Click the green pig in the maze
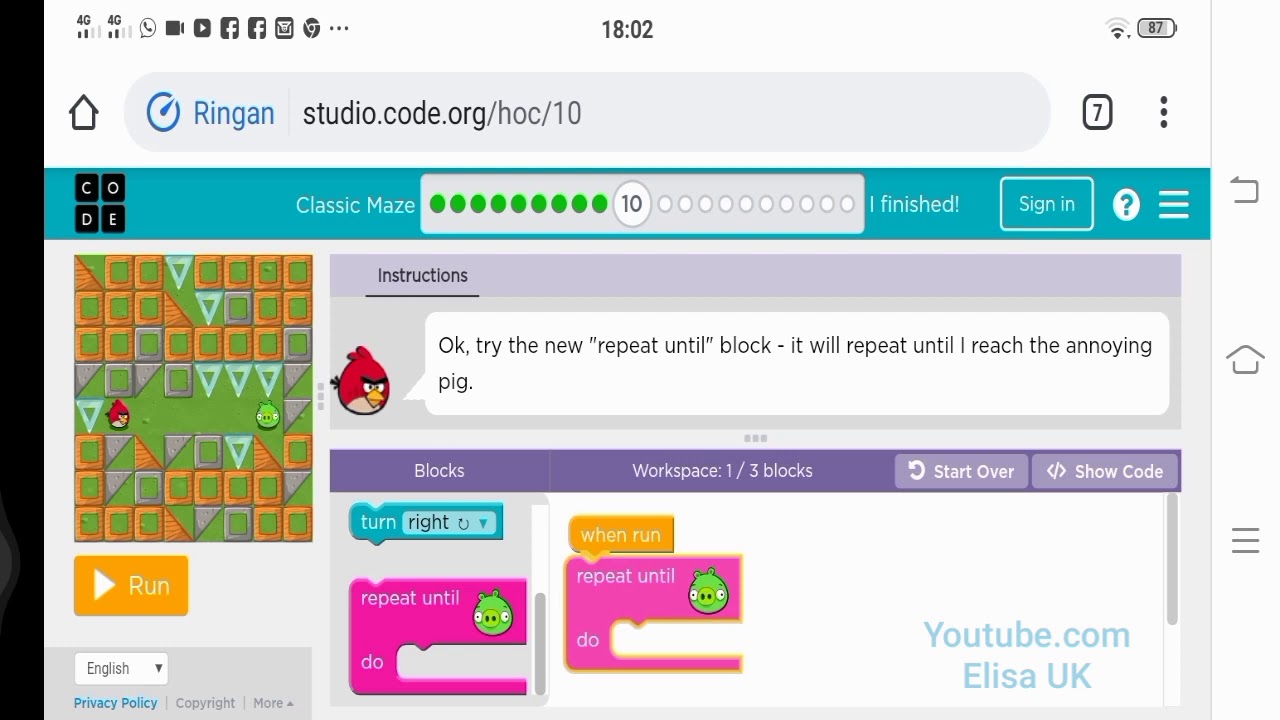Screen dimensions: 1280x720 pos(267,414)
